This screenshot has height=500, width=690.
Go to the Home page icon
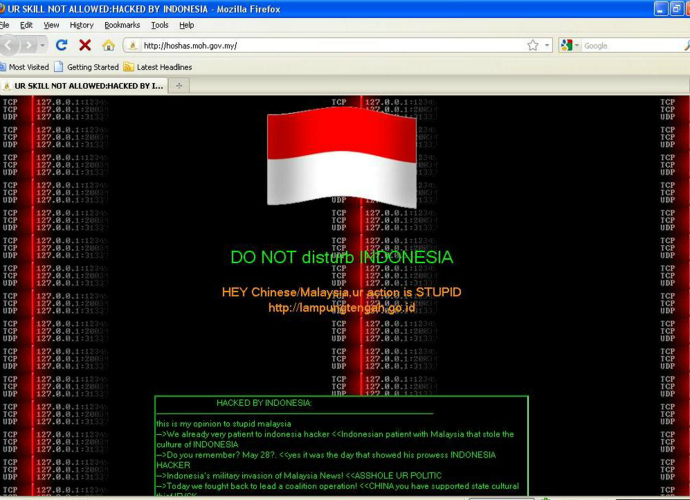pos(108,45)
